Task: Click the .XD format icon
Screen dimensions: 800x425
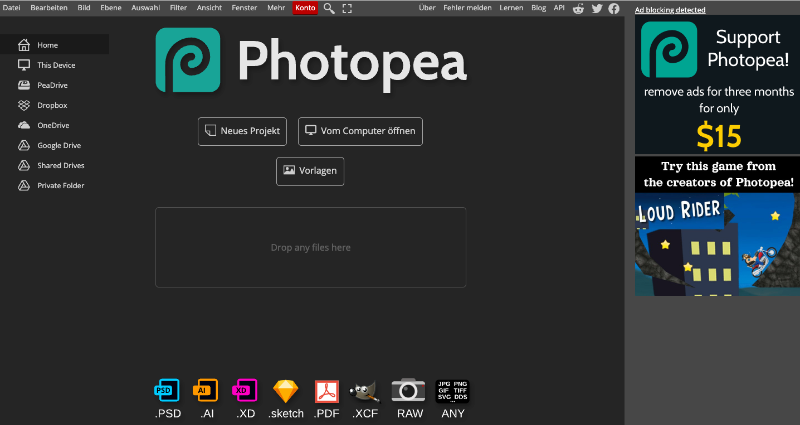Action: 245,391
